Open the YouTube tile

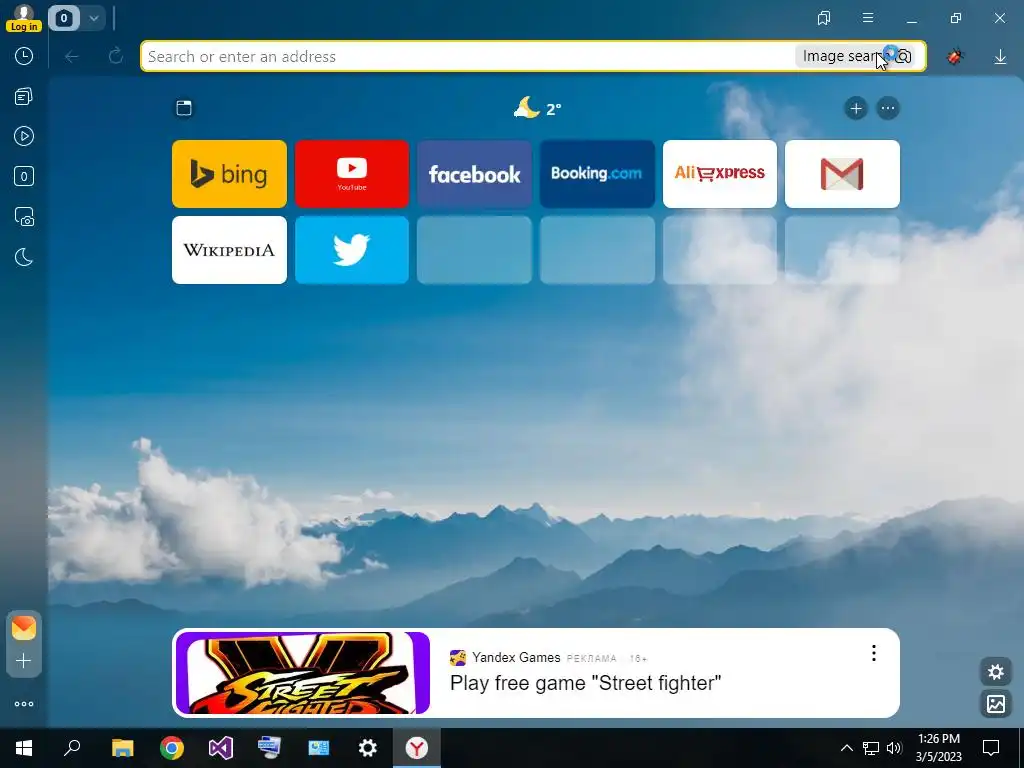coord(352,174)
